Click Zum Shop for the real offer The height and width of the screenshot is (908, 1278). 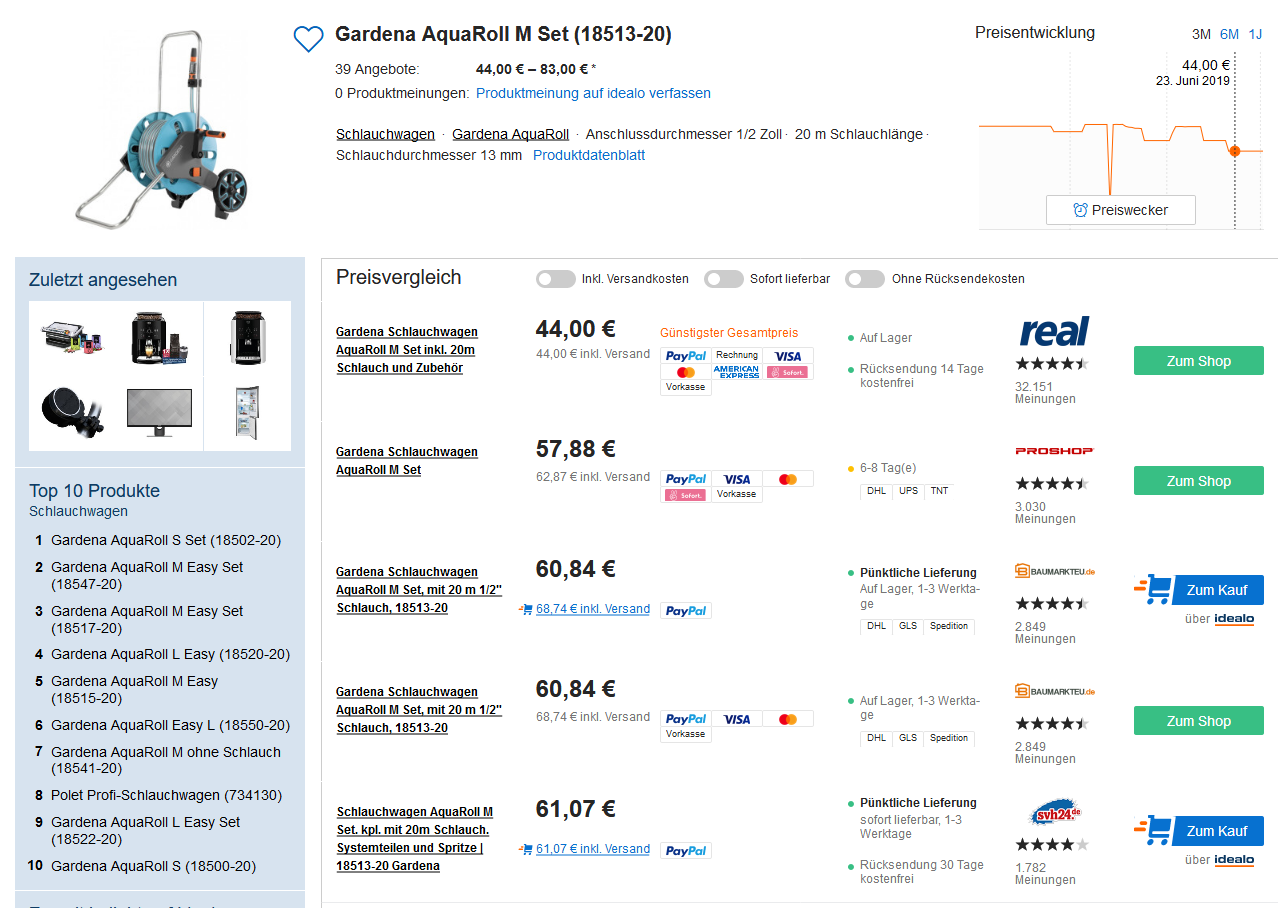pos(1198,361)
